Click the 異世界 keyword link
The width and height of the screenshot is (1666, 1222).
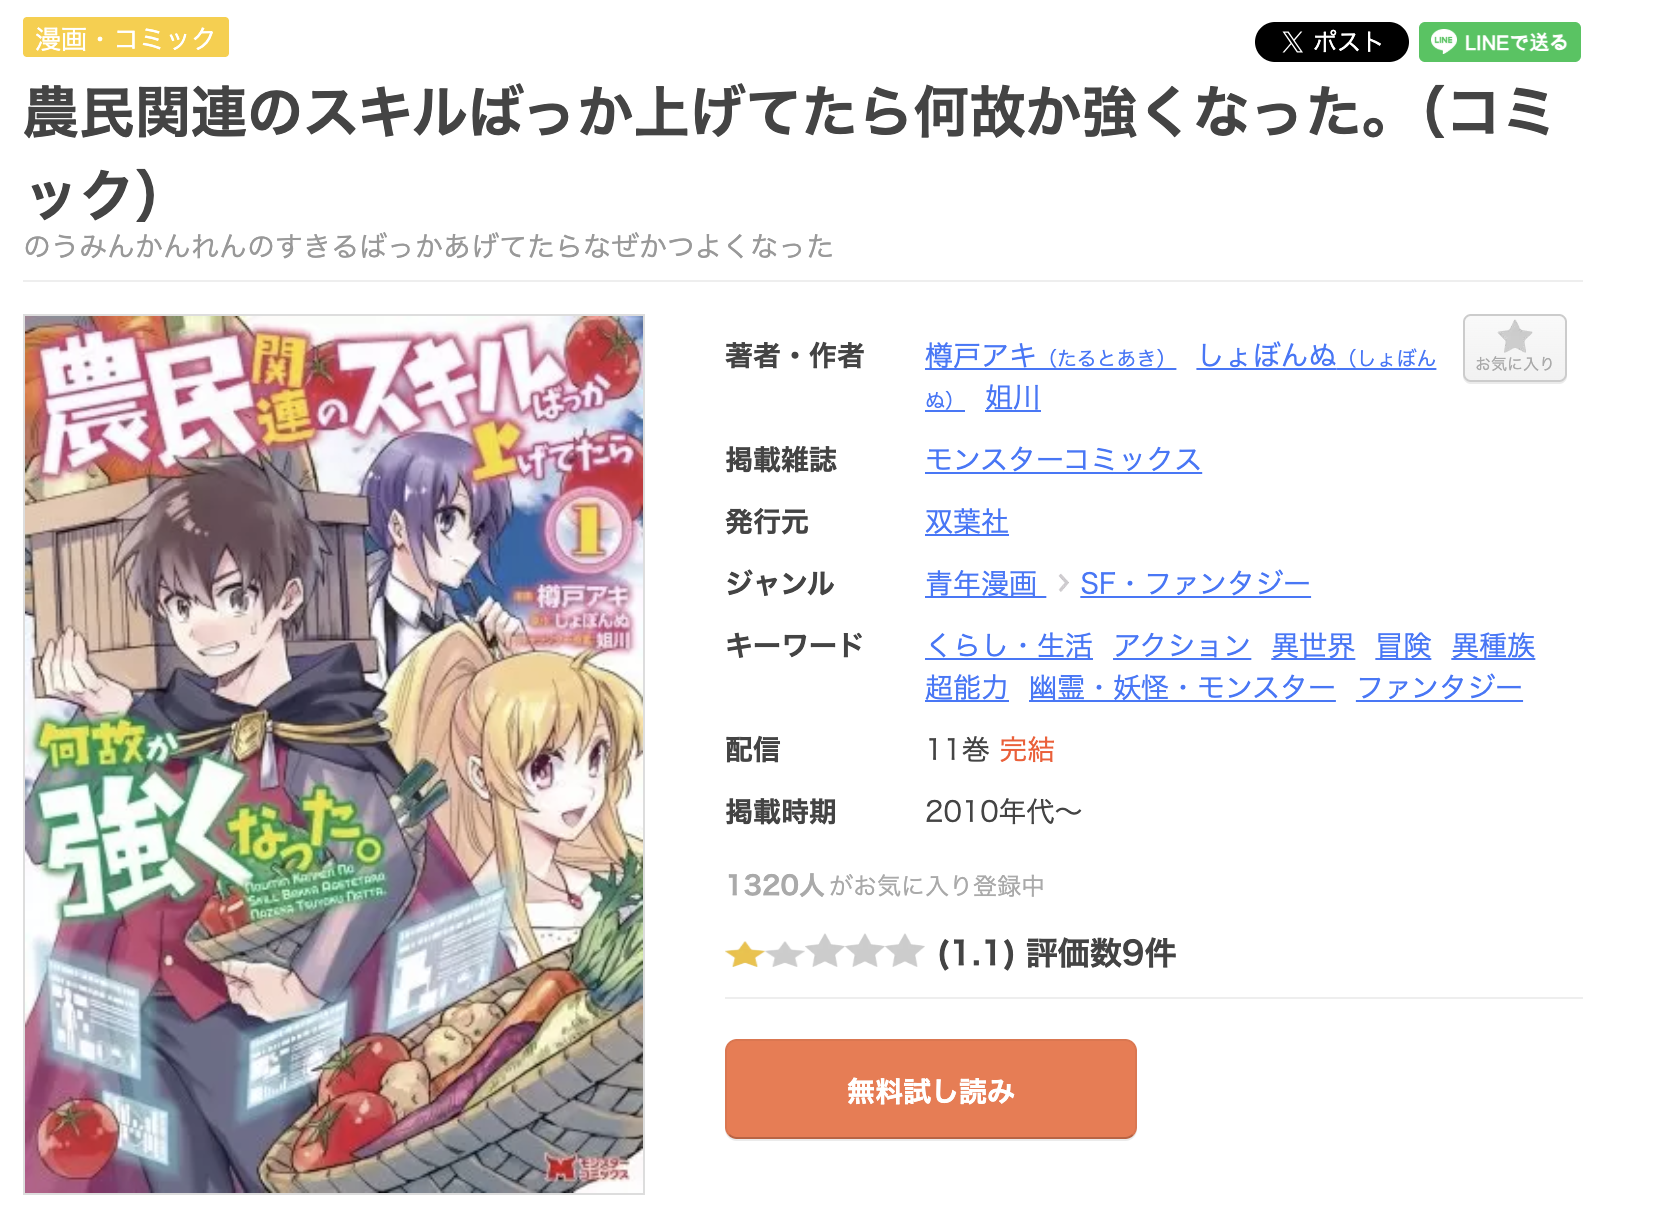coord(1313,646)
